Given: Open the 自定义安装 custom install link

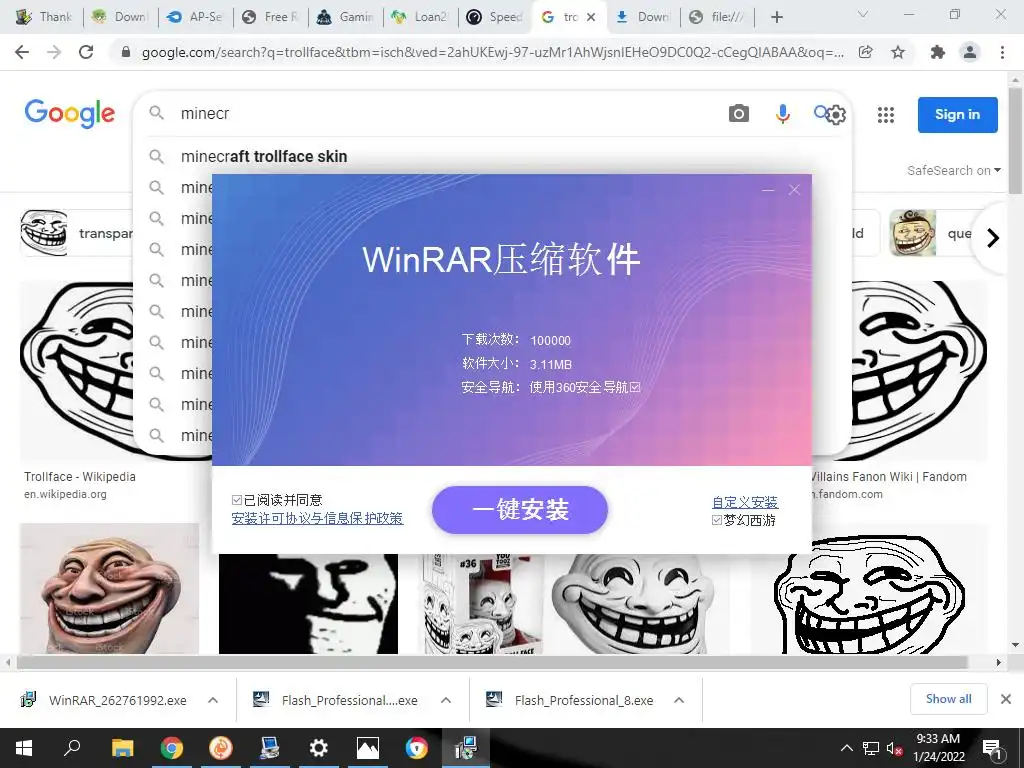Looking at the screenshot, I should (x=745, y=502).
